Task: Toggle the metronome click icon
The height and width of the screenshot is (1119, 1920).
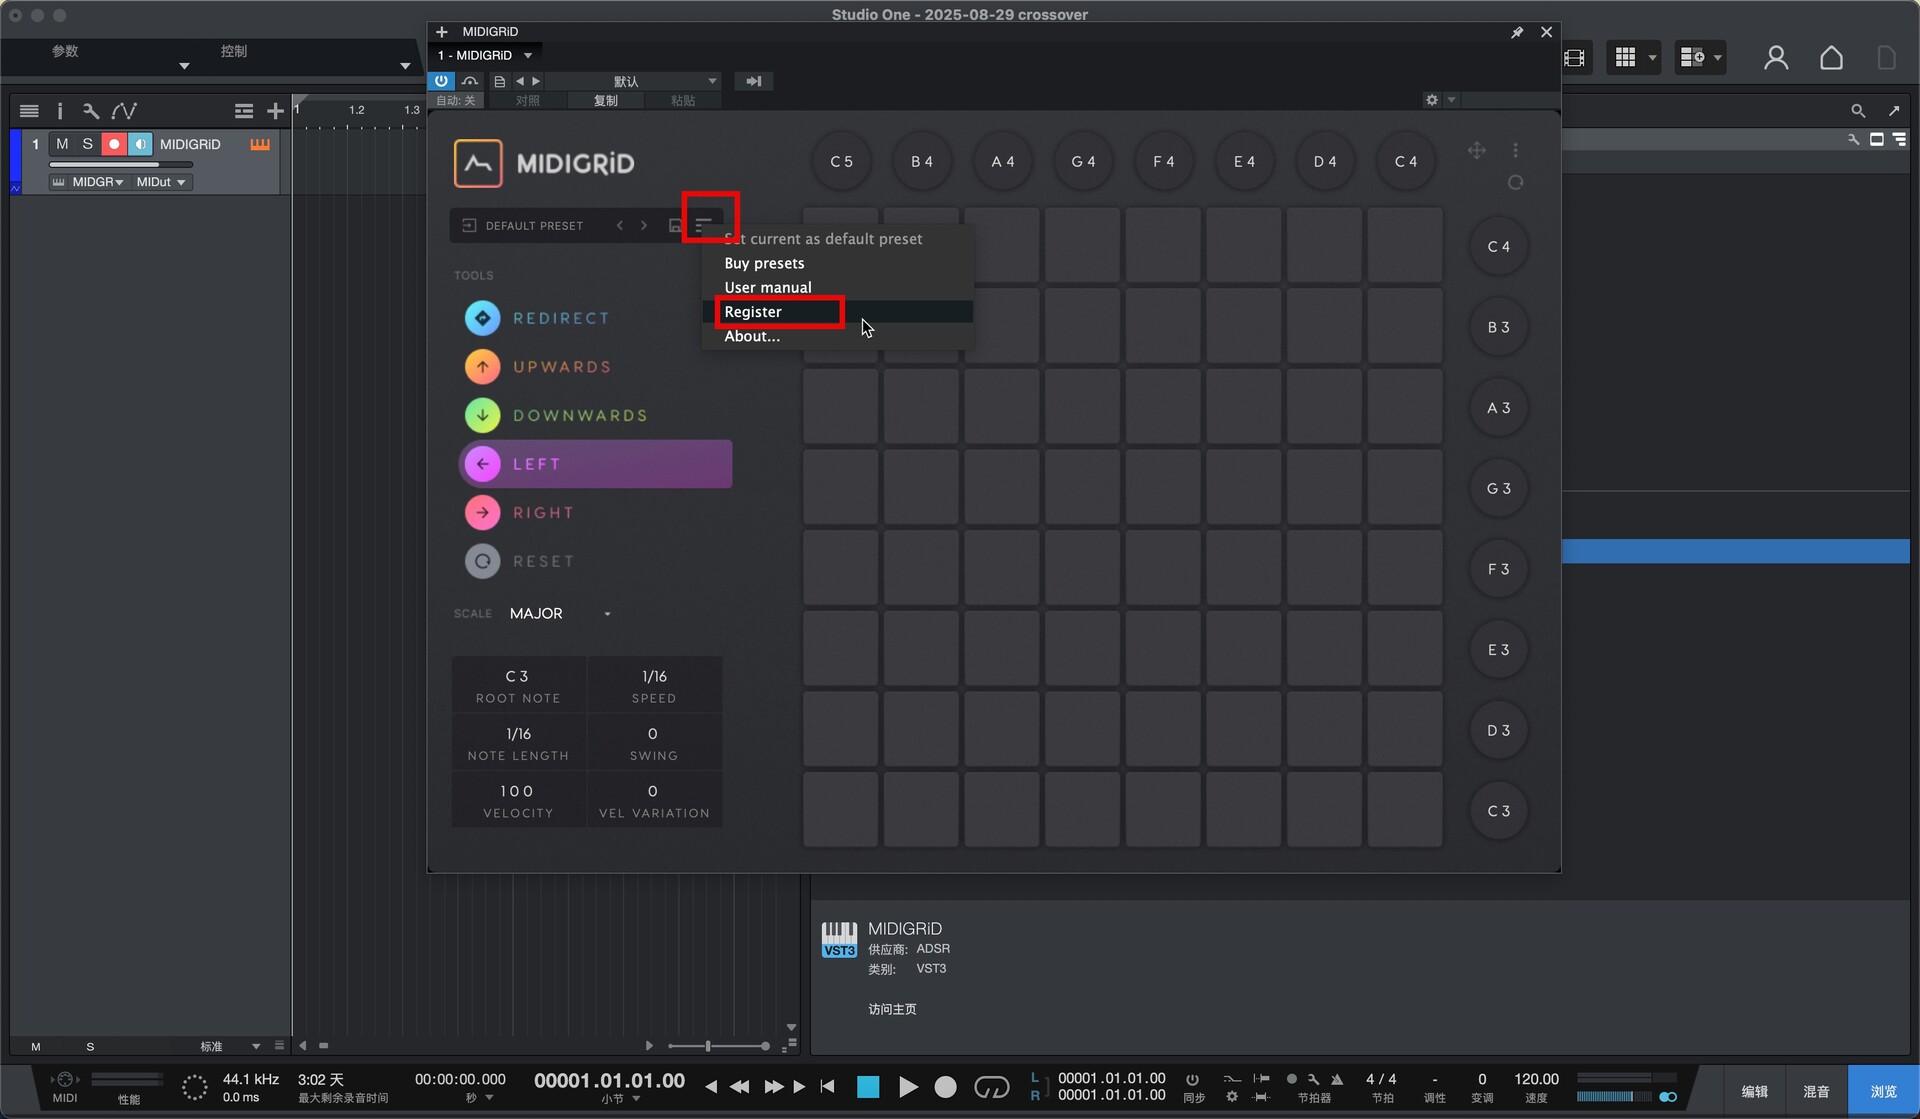Action: (1337, 1079)
